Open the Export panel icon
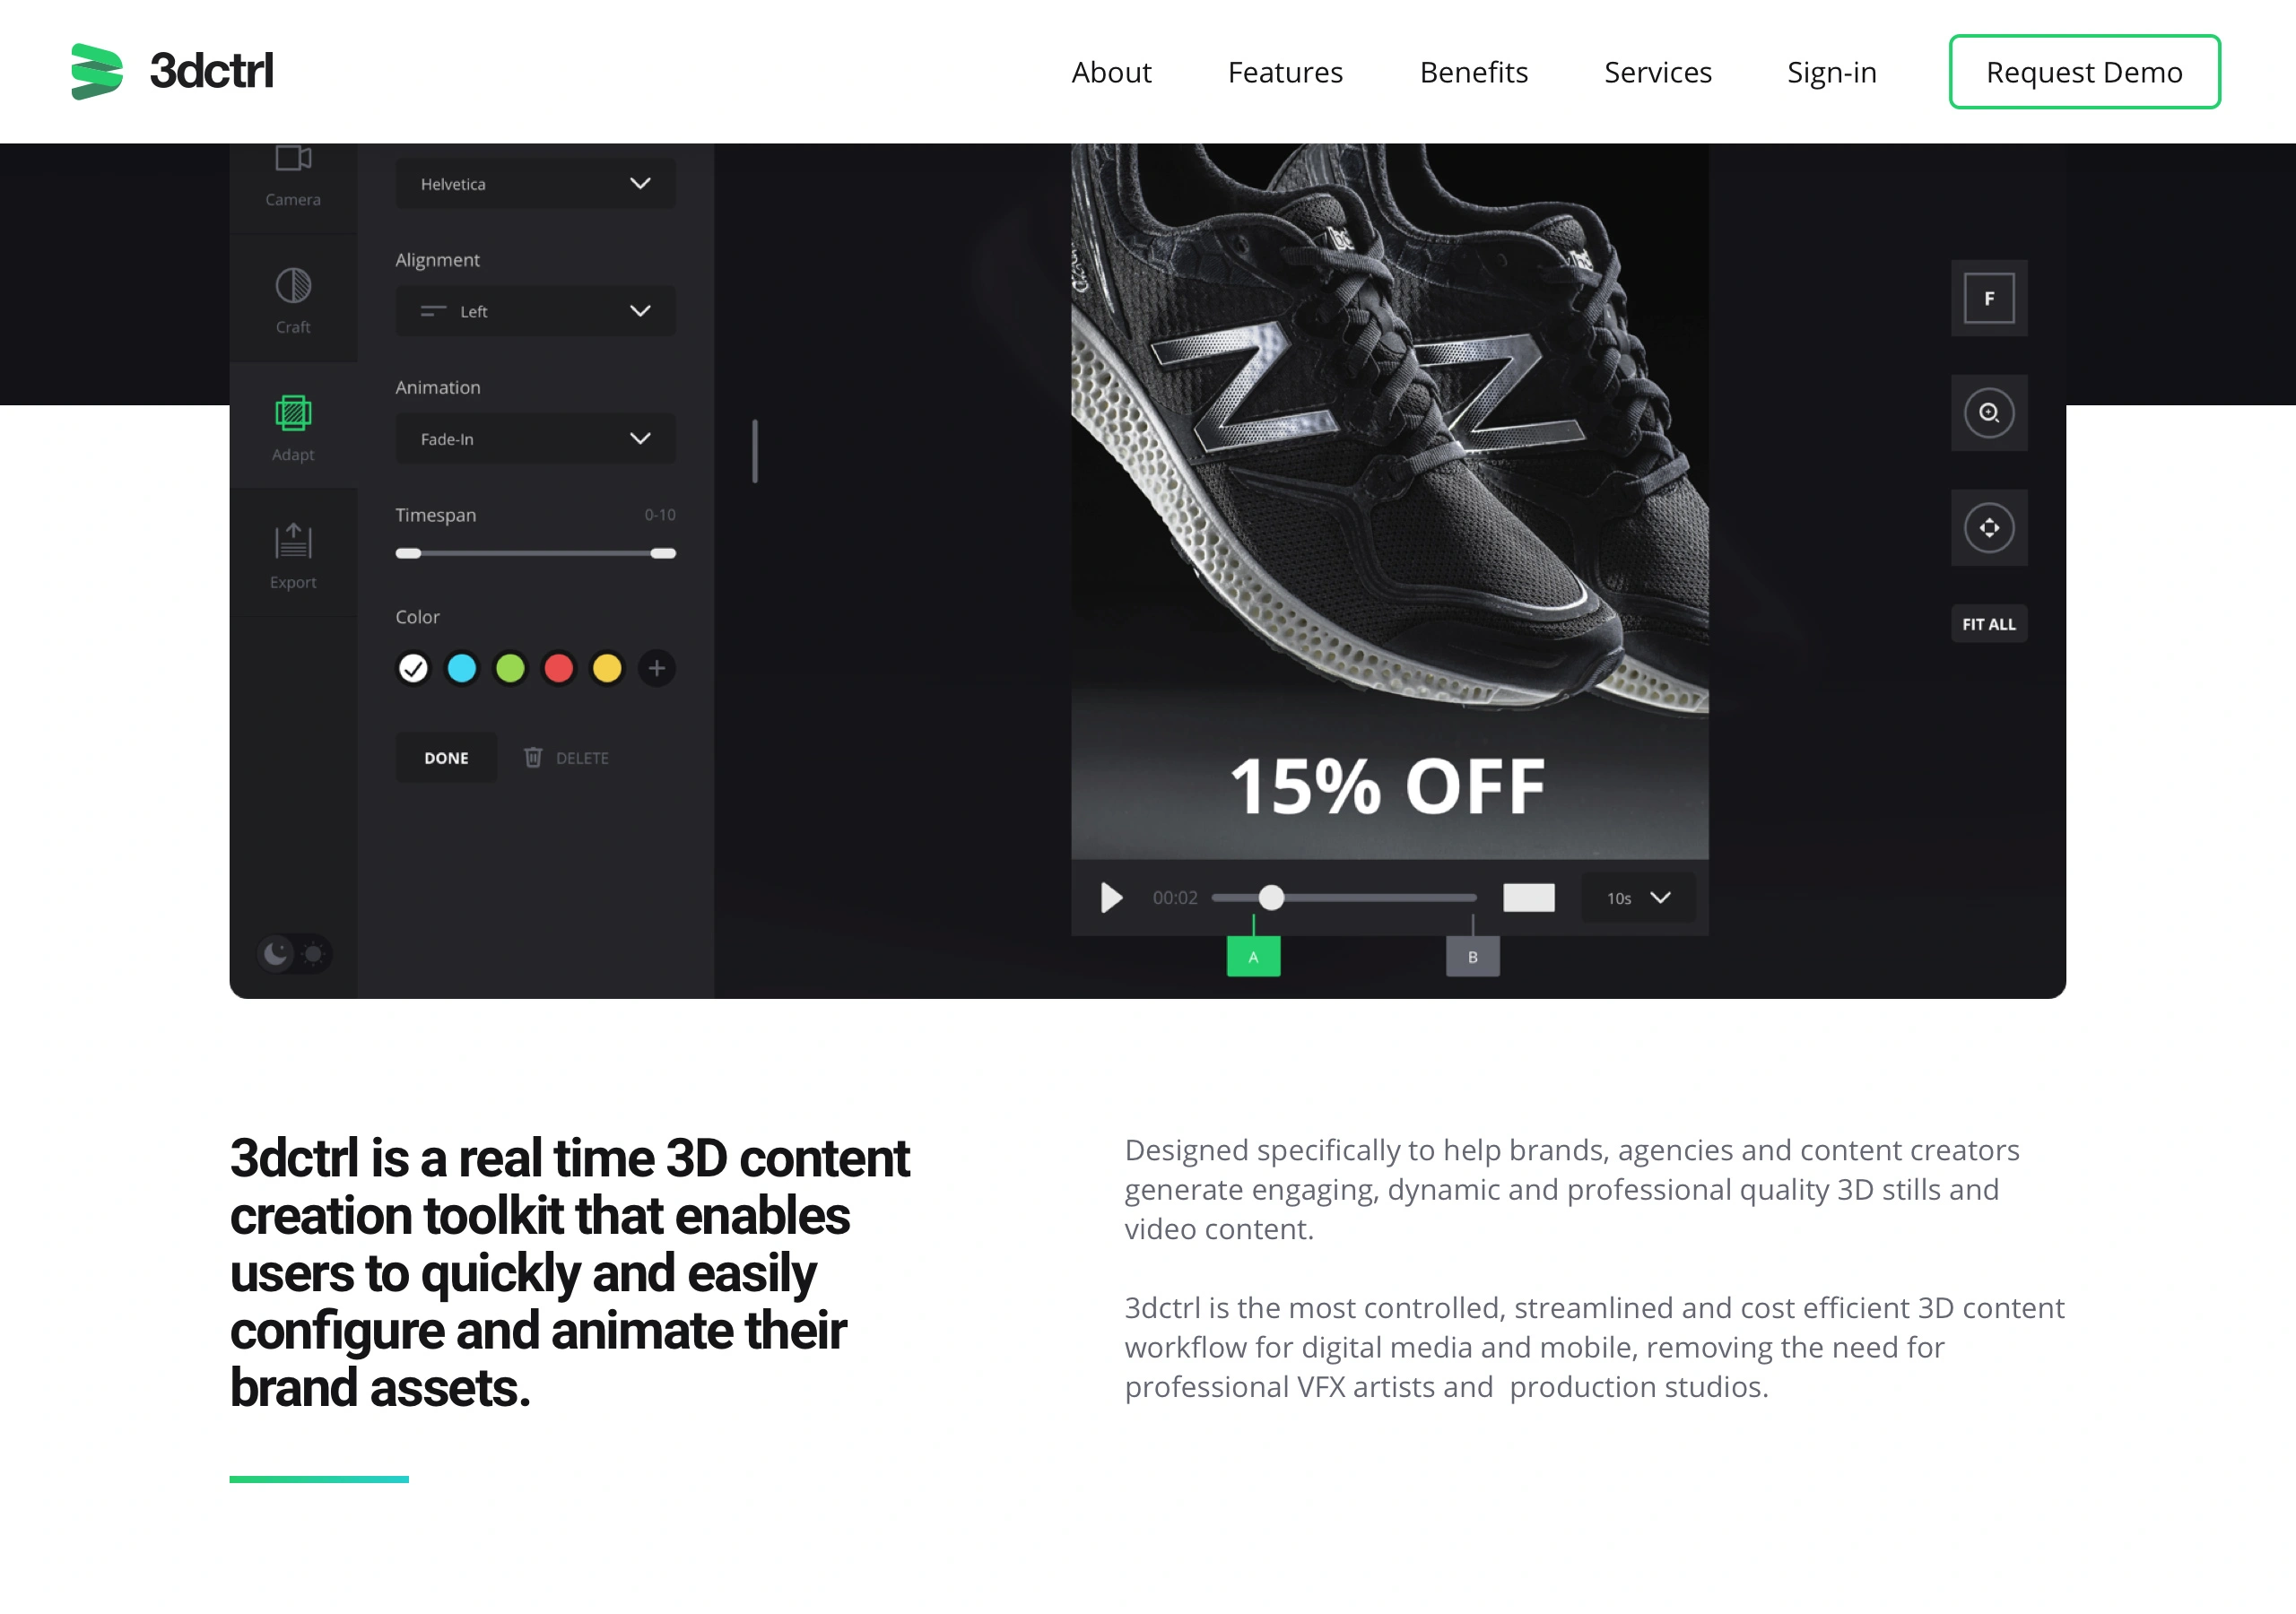 click(x=293, y=541)
